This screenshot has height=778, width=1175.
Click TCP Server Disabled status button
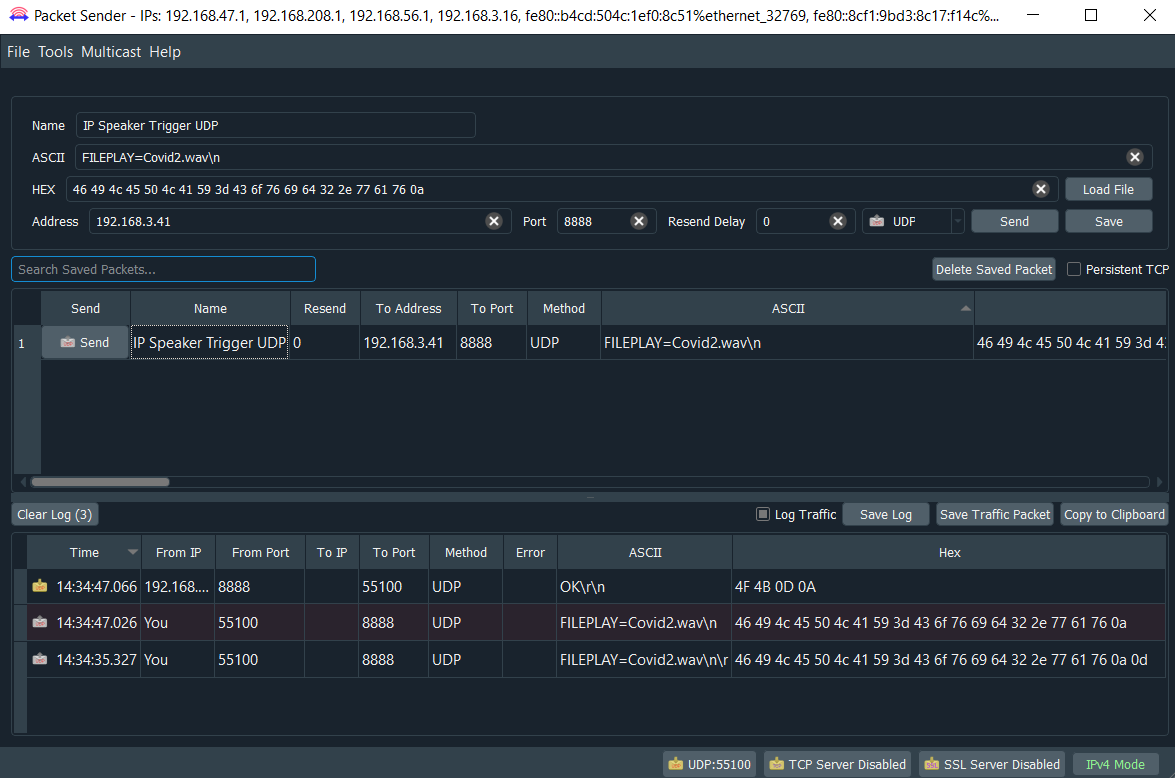click(837, 764)
